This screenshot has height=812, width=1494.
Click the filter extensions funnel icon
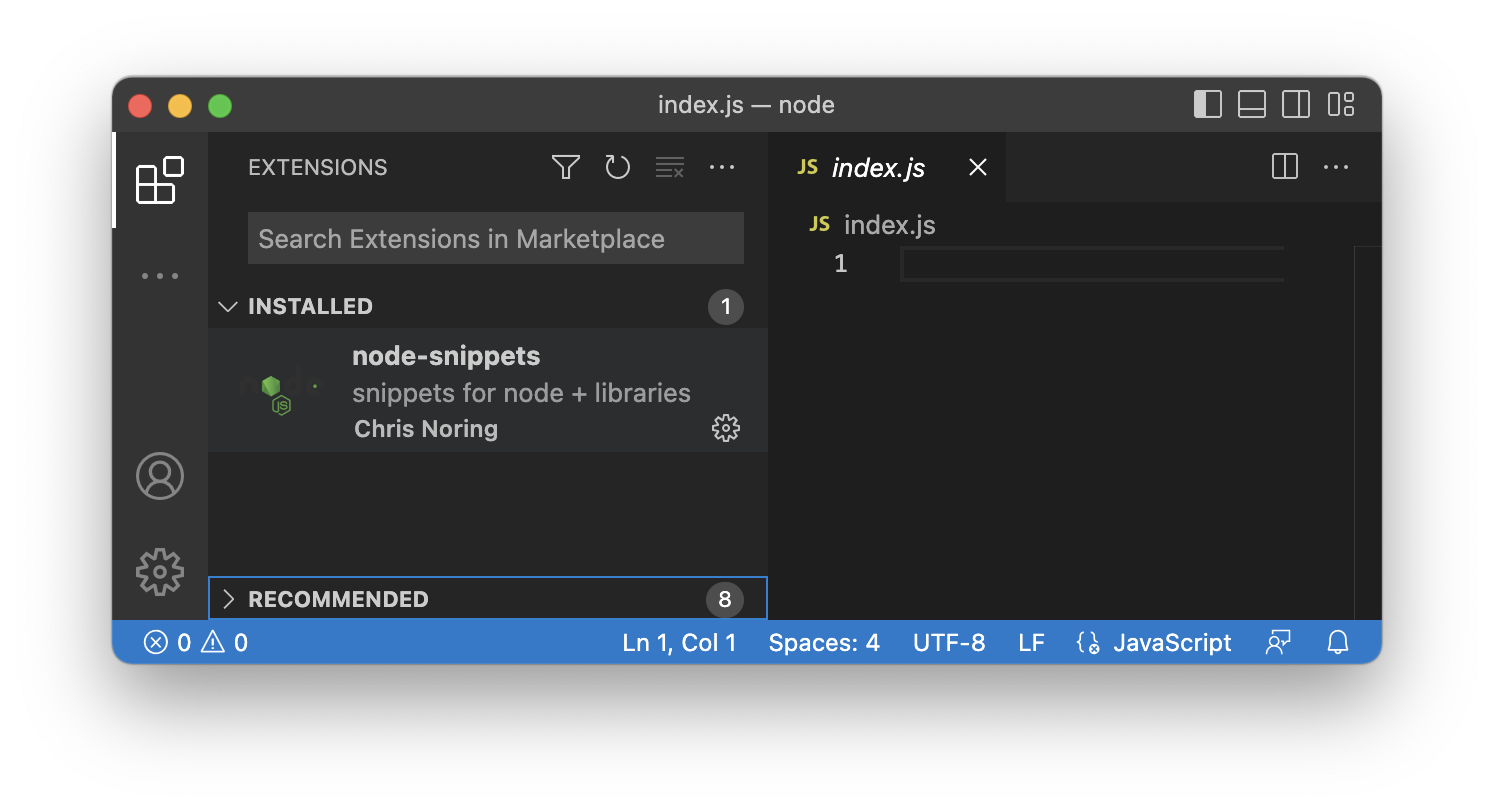pyautogui.click(x=566, y=167)
